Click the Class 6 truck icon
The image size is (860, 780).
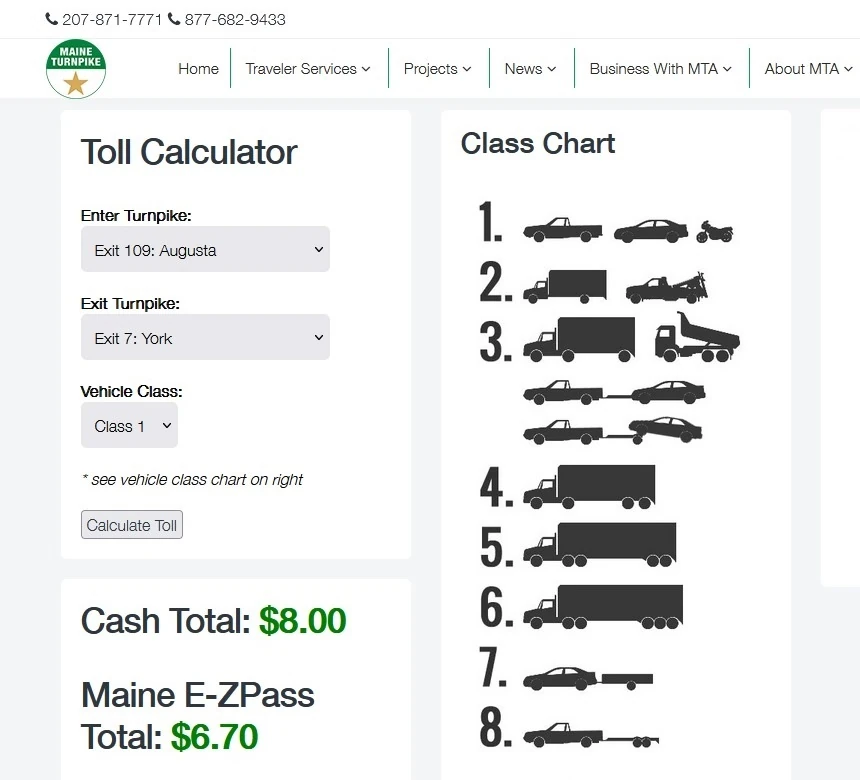click(603, 605)
